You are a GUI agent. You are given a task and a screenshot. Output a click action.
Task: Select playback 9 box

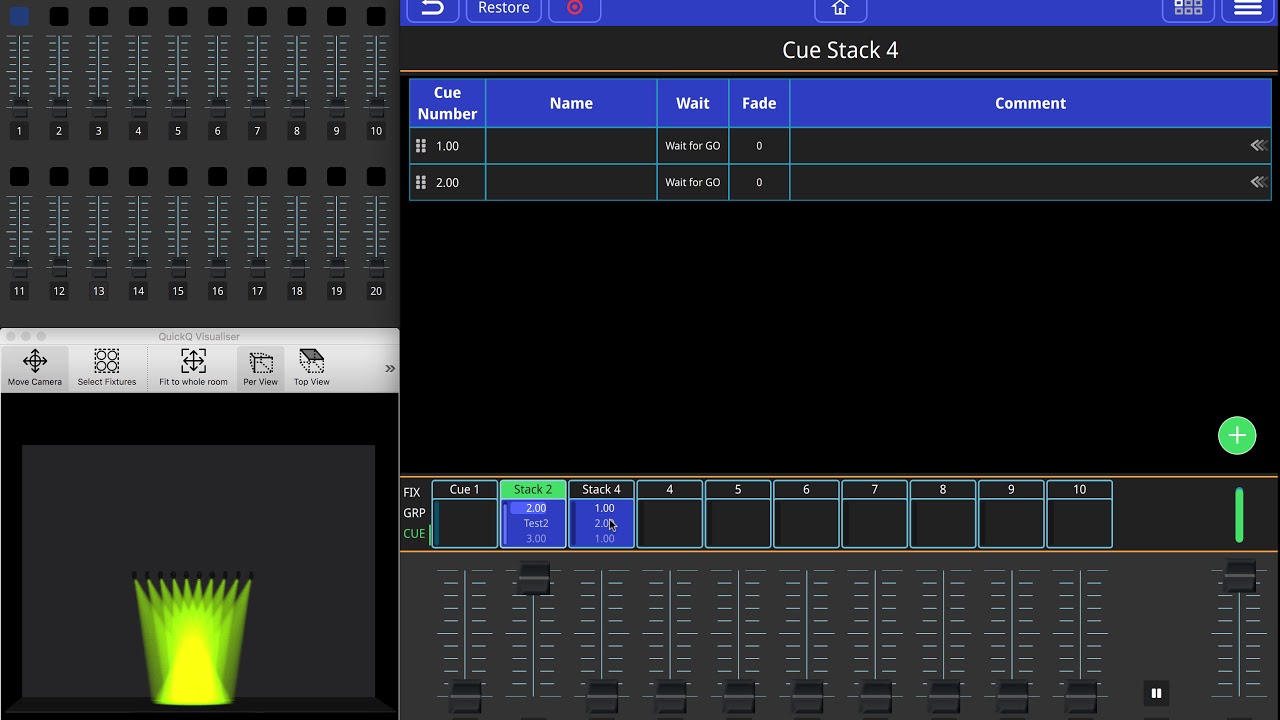1011,514
